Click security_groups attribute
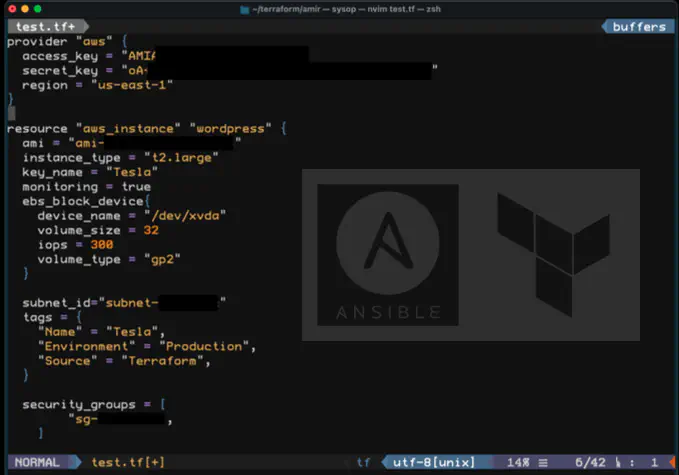The height and width of the screenshot is (475, 679). [x=79, y=404]
